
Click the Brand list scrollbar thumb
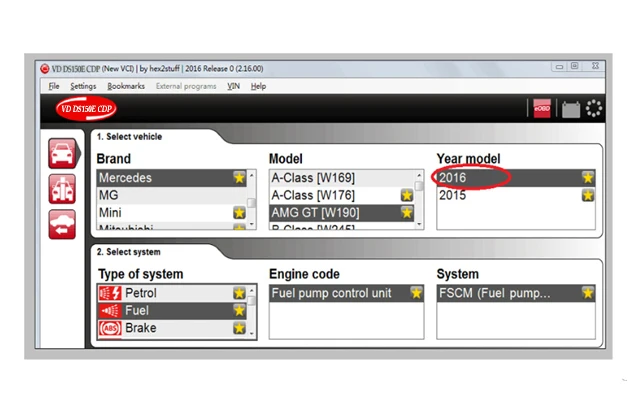(252, 203)
